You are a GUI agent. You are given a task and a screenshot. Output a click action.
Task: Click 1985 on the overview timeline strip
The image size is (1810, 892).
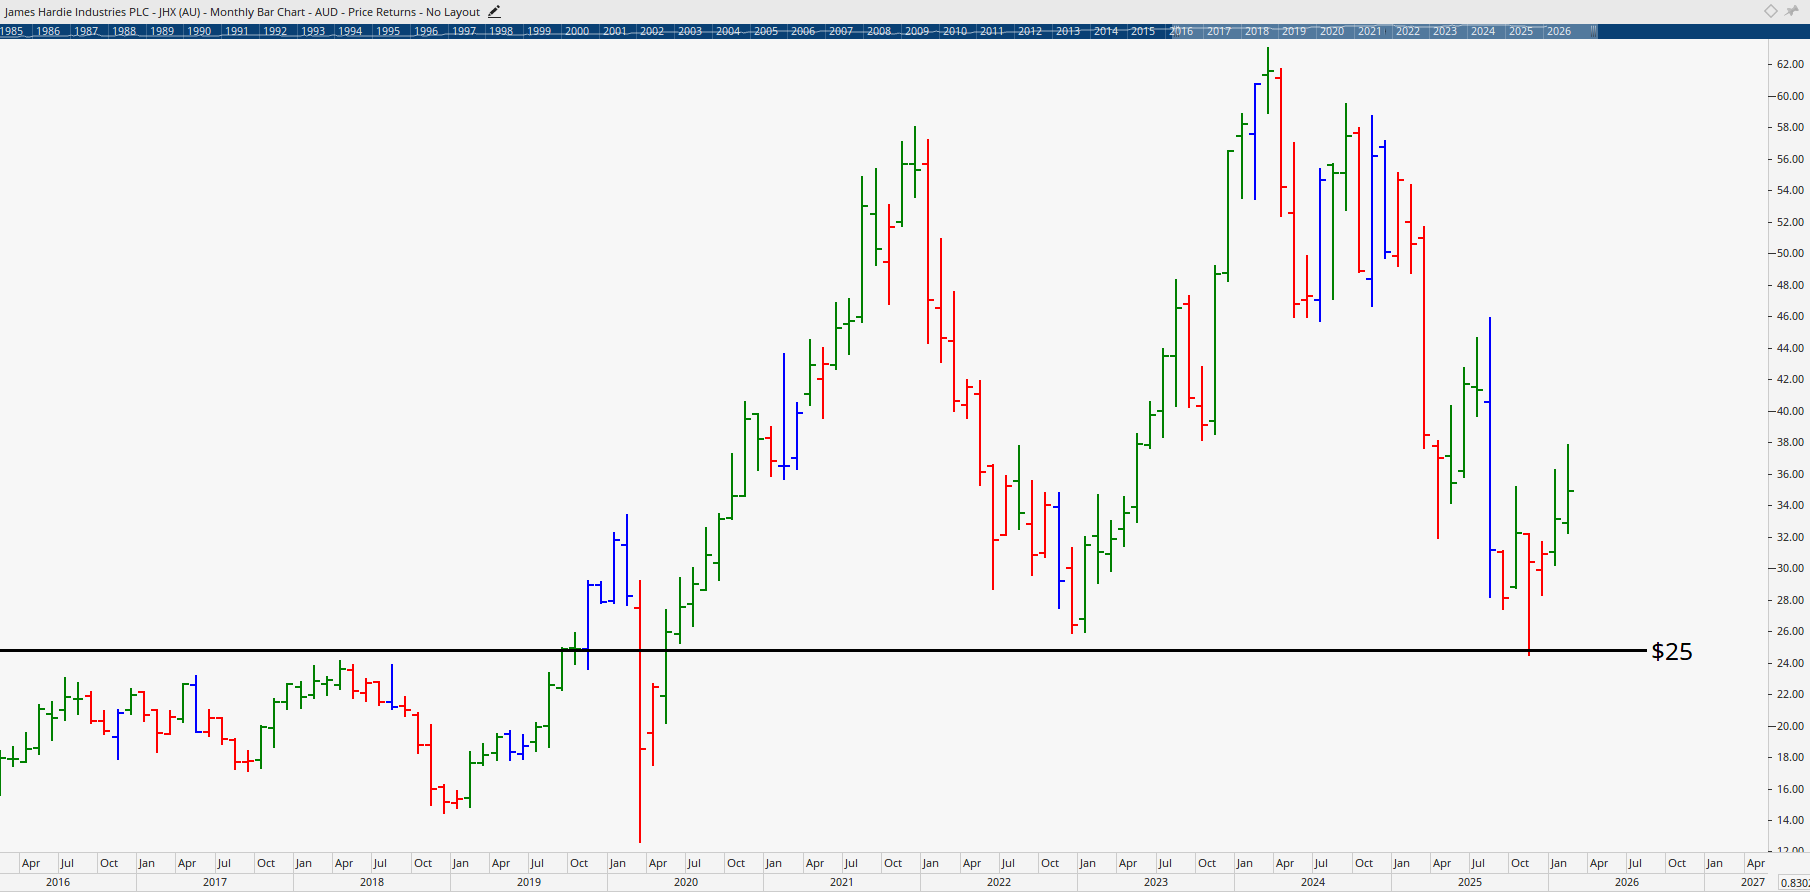point(12,31)
